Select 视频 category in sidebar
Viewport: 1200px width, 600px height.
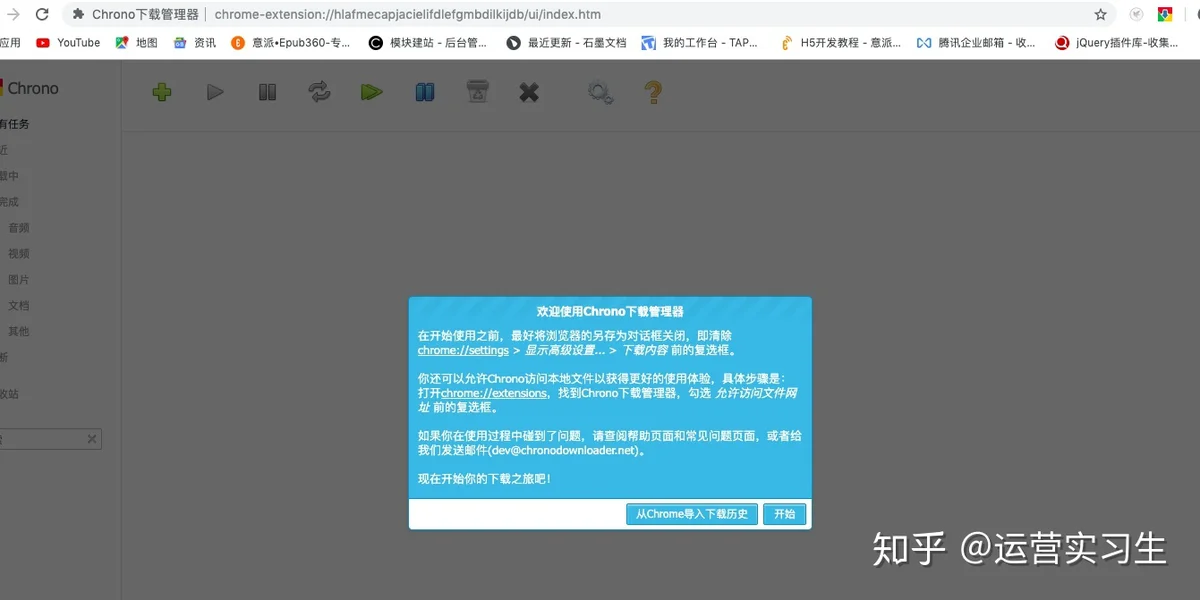(19, 254)
